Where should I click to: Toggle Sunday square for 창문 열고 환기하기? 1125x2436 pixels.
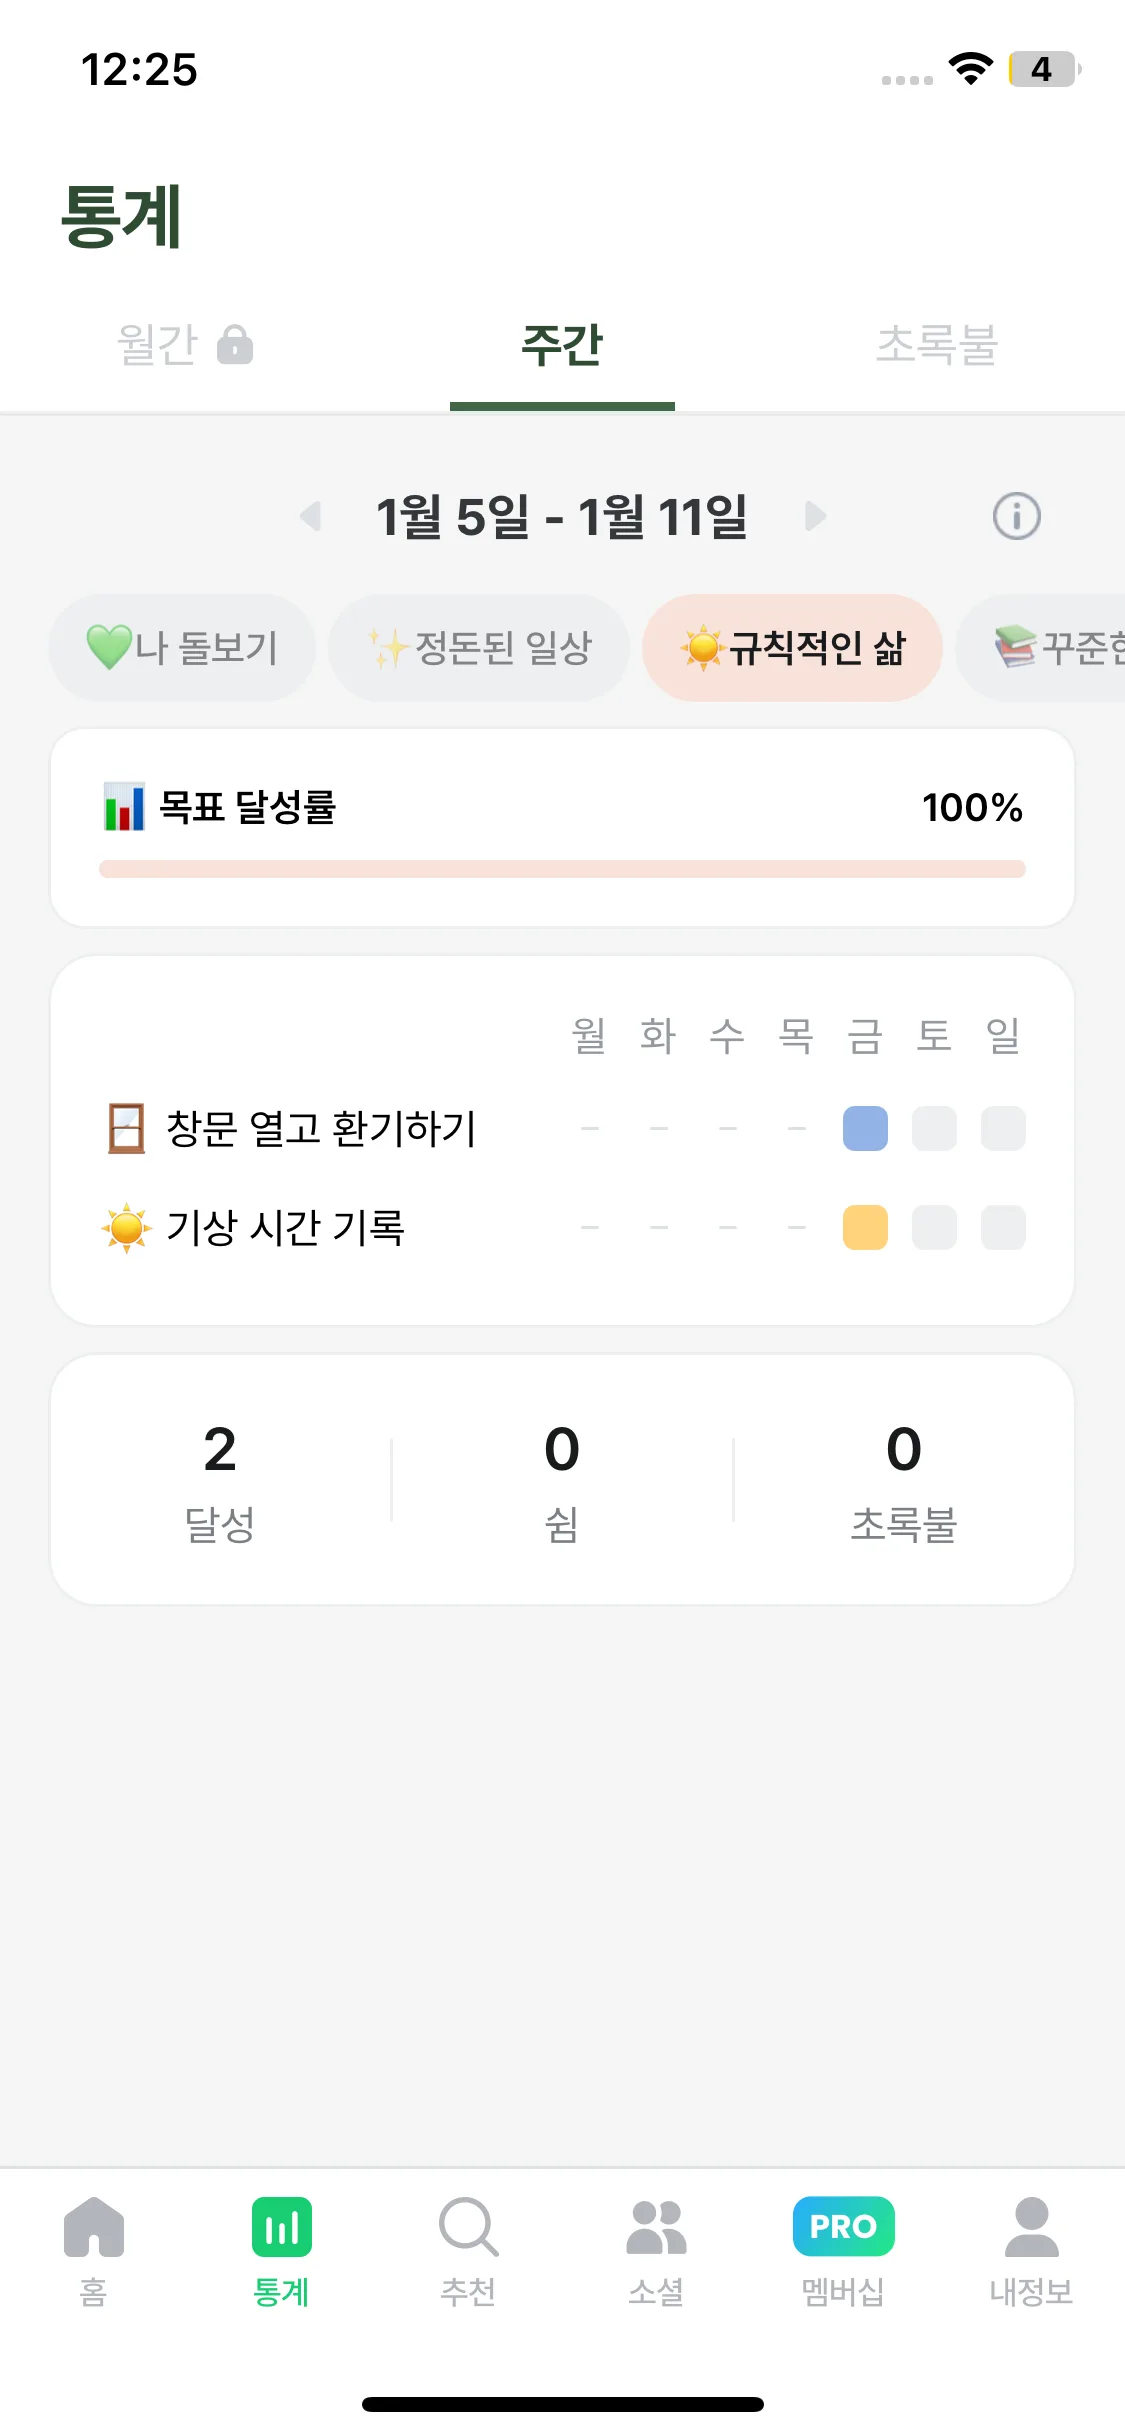point(1003,1129)
